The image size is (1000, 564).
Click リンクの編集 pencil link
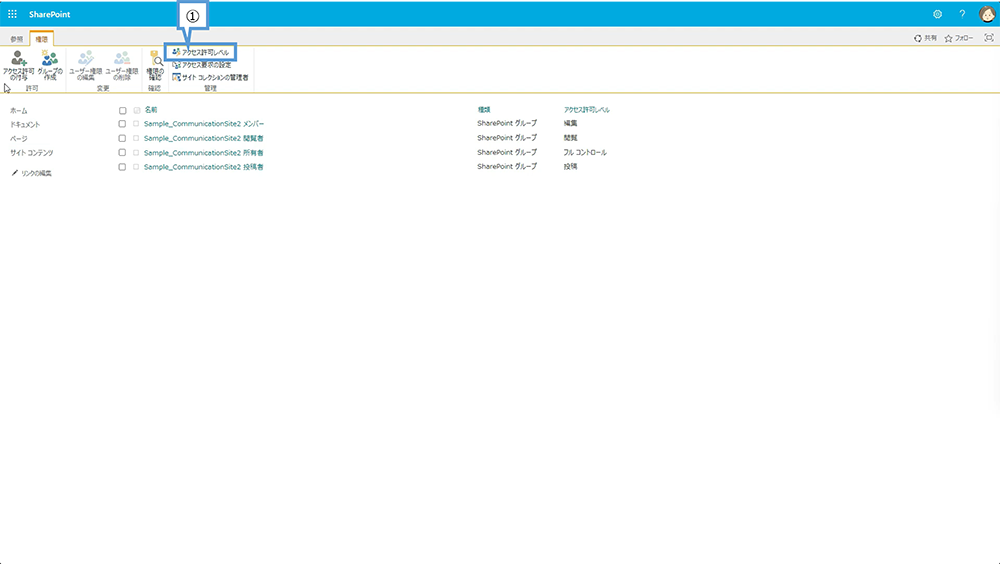32,173
